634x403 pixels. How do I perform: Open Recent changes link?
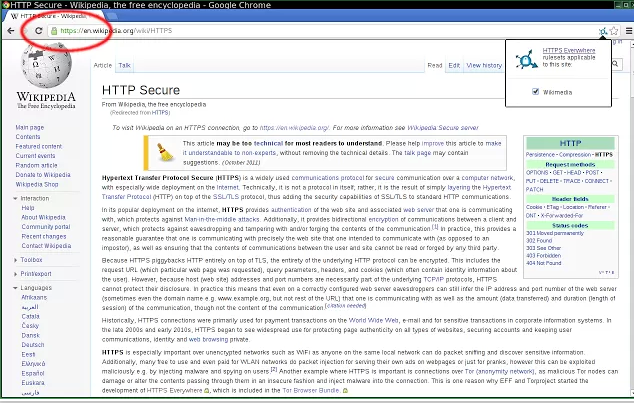point(44,236)
